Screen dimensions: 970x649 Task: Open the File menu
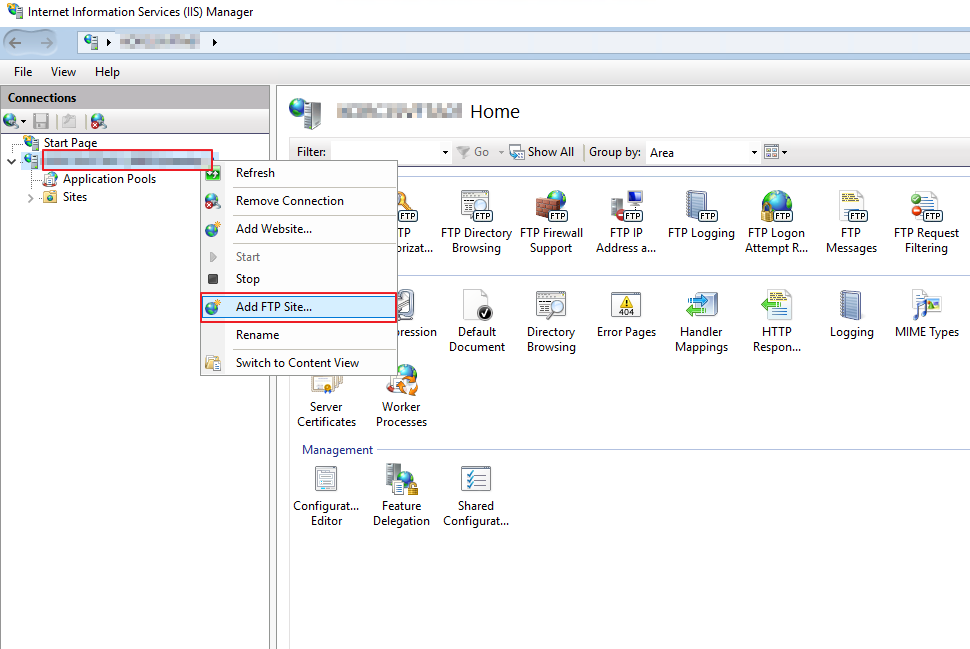[23, 72]
